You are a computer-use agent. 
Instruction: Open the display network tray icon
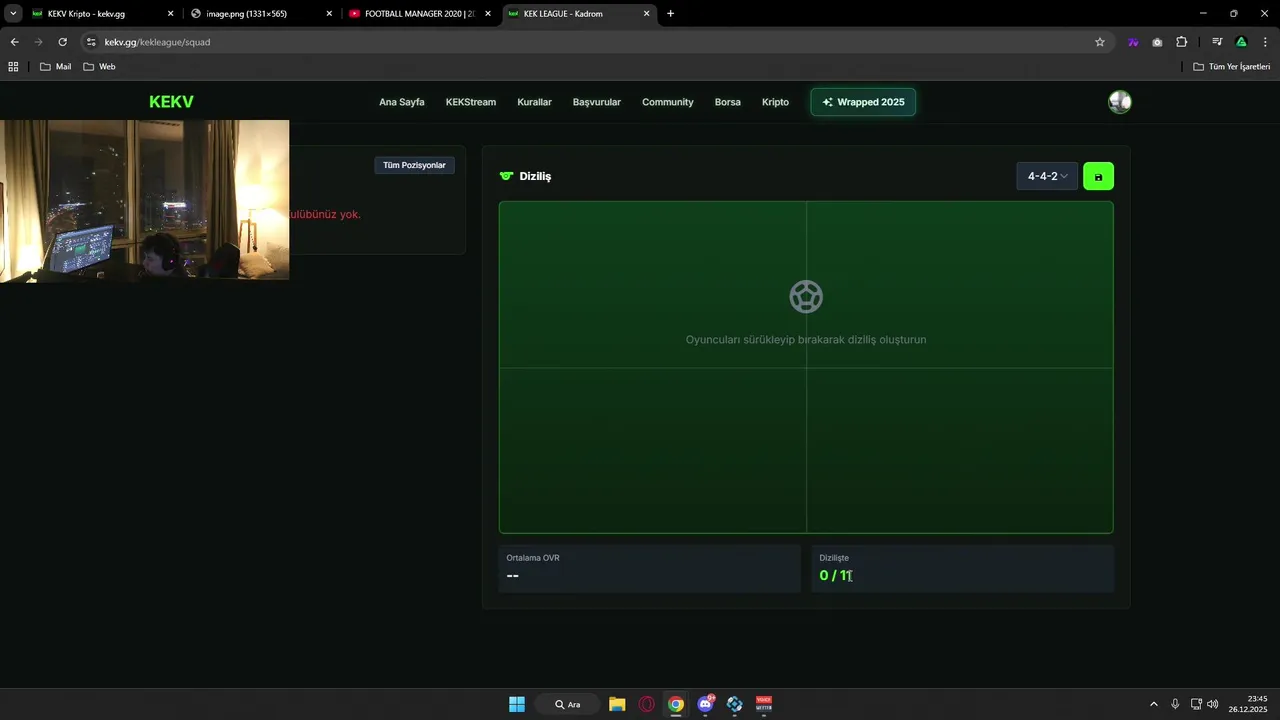point(1196,704)
